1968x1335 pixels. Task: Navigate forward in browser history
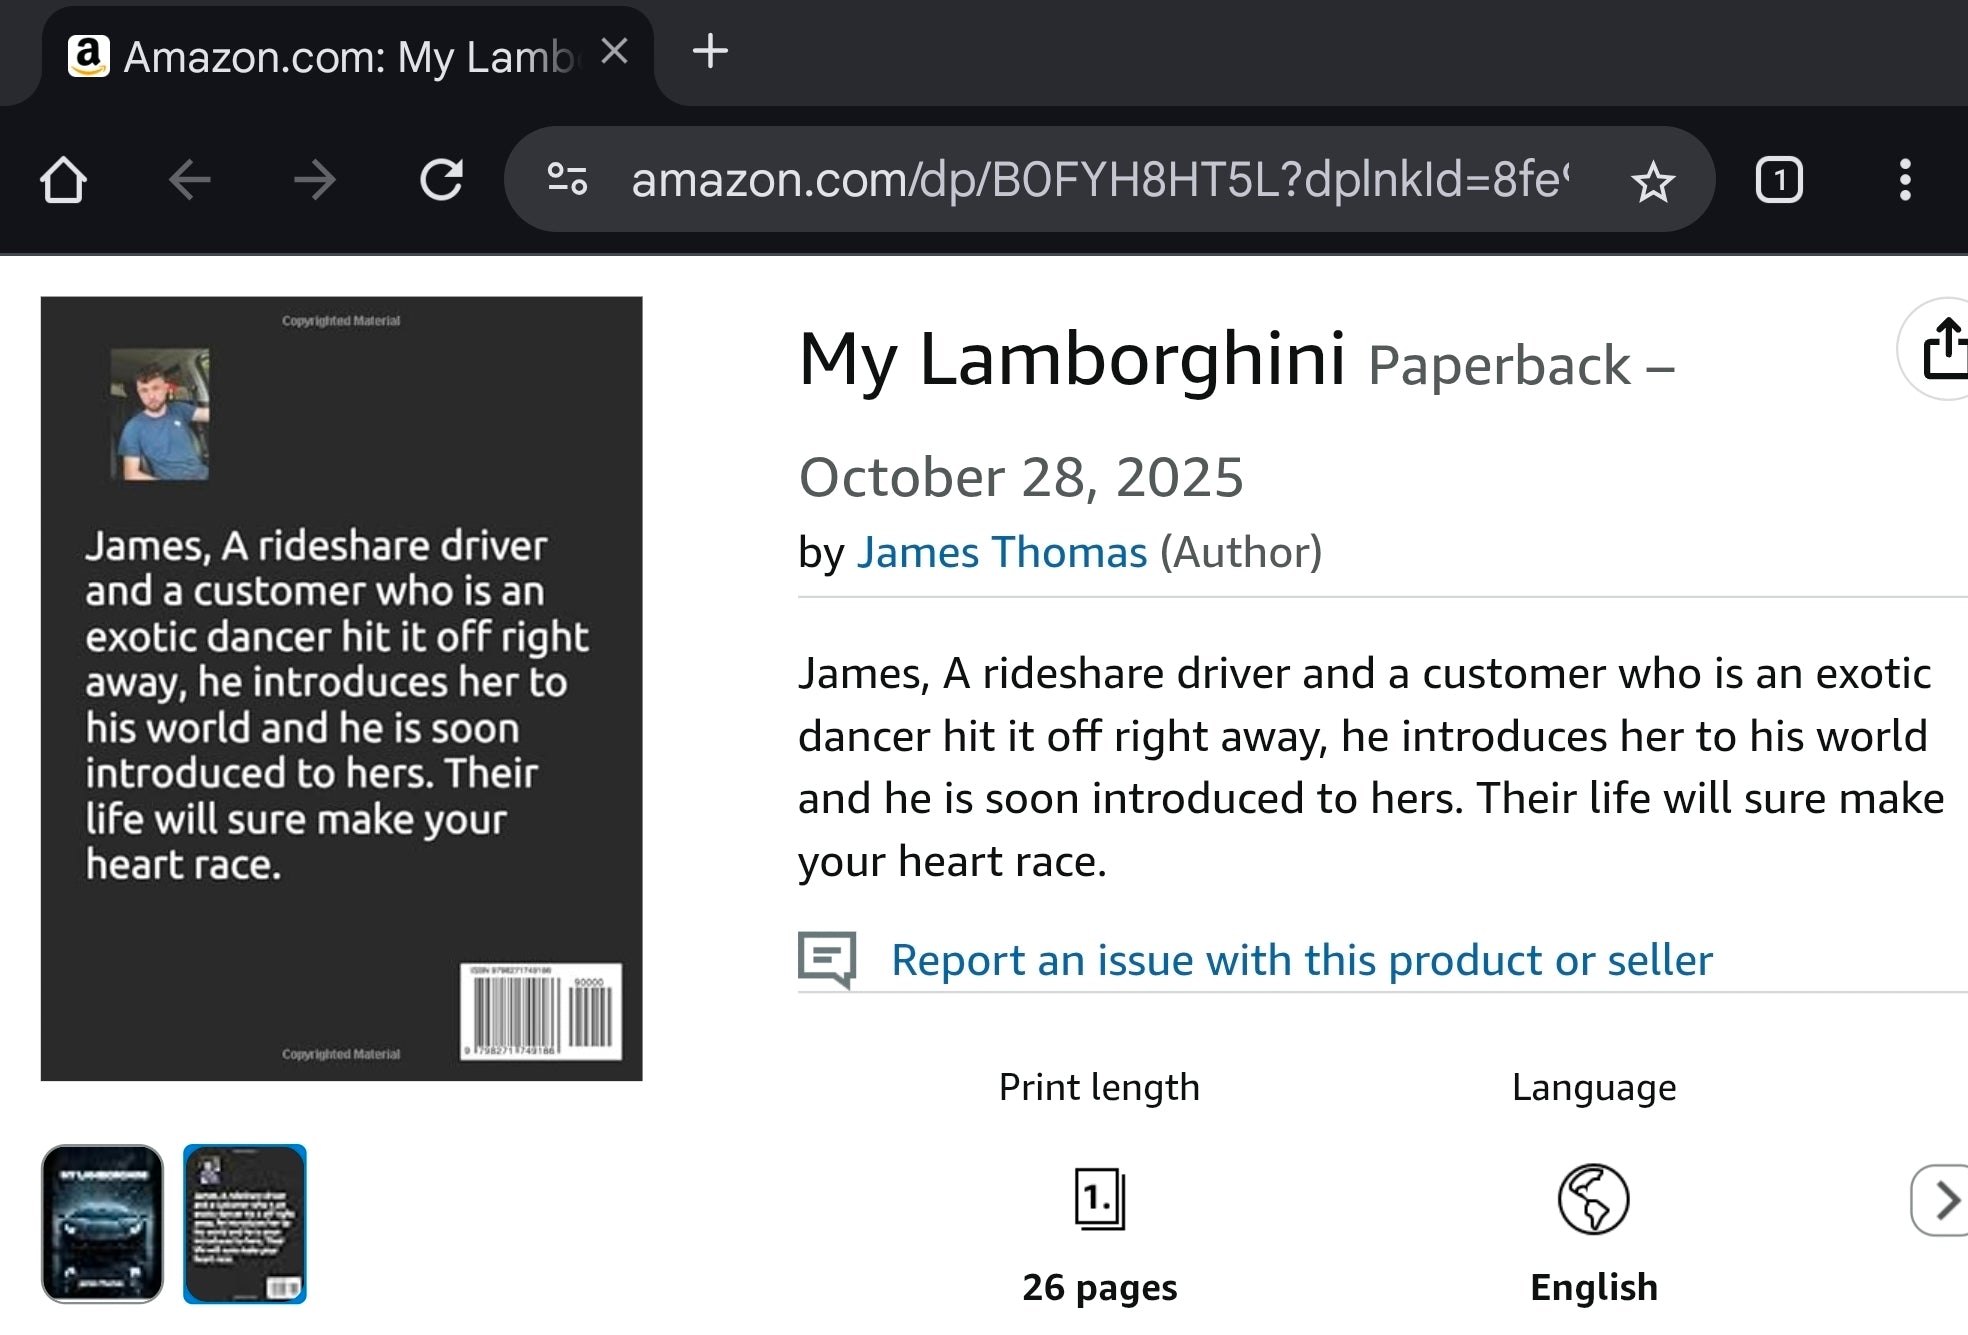pyautogui.click(x=315, y=180)
